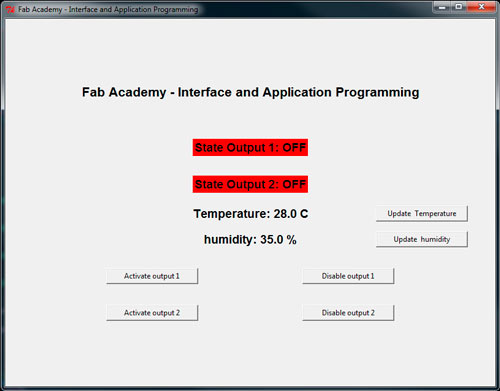This screenshot has height=391, width=500.
Task: Minimize the Fab Academy window
Action: tap(442, 7)
